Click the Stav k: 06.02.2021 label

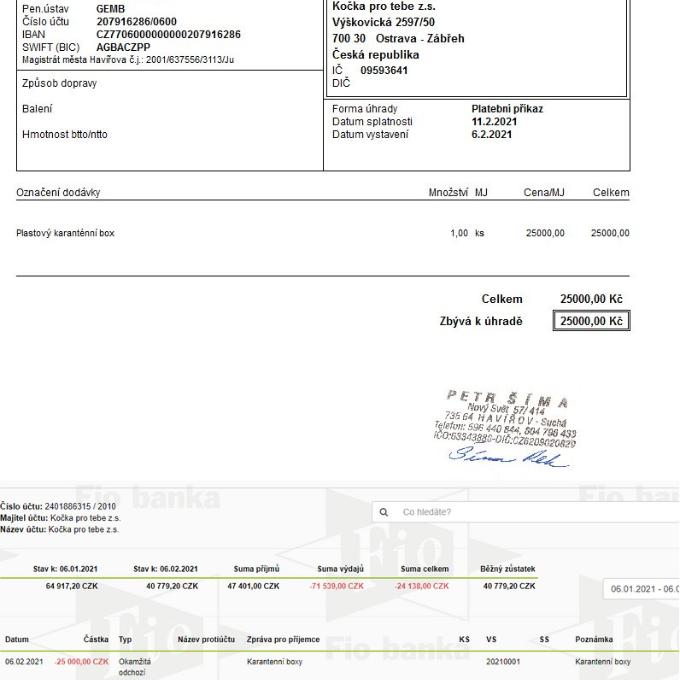pos(165,569)
